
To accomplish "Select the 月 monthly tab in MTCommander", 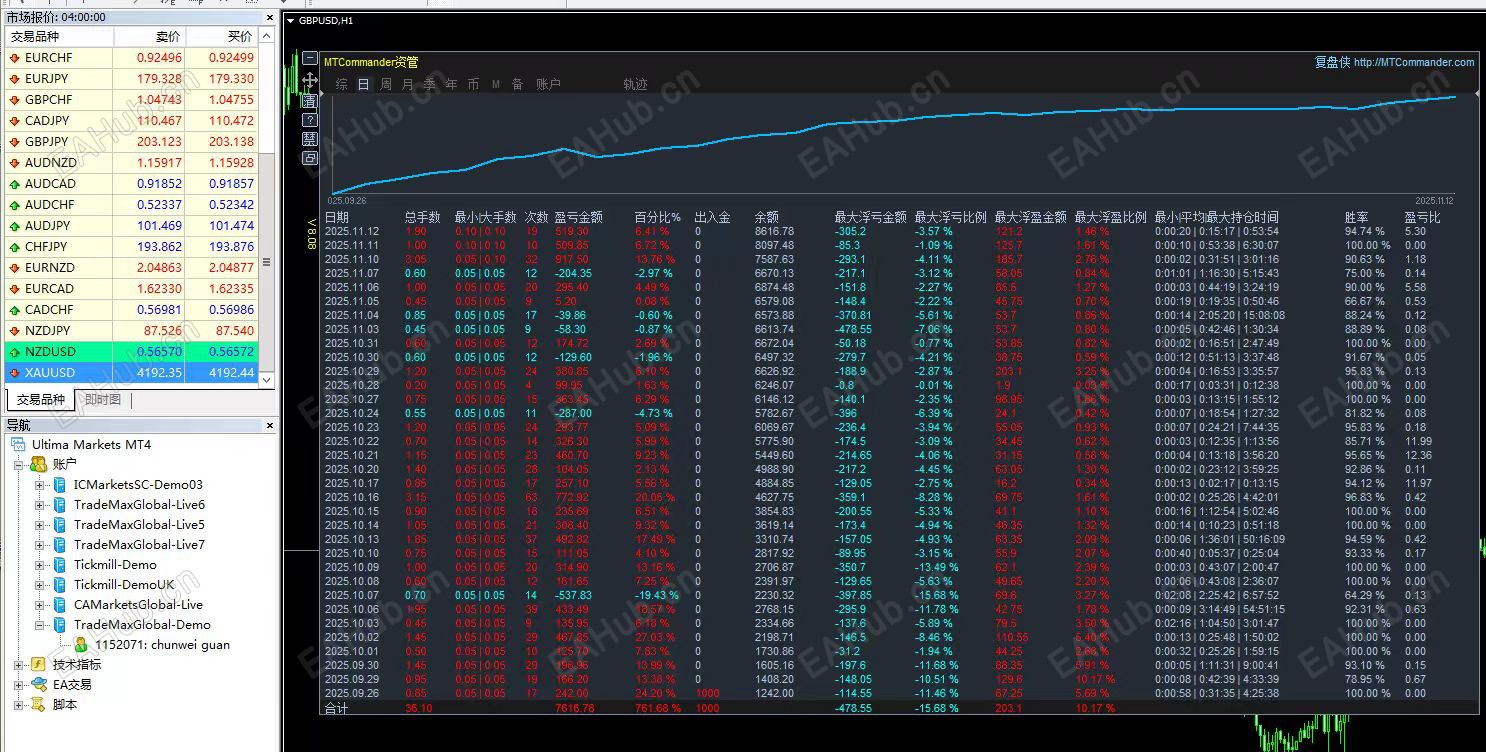I will coord(408,85).
